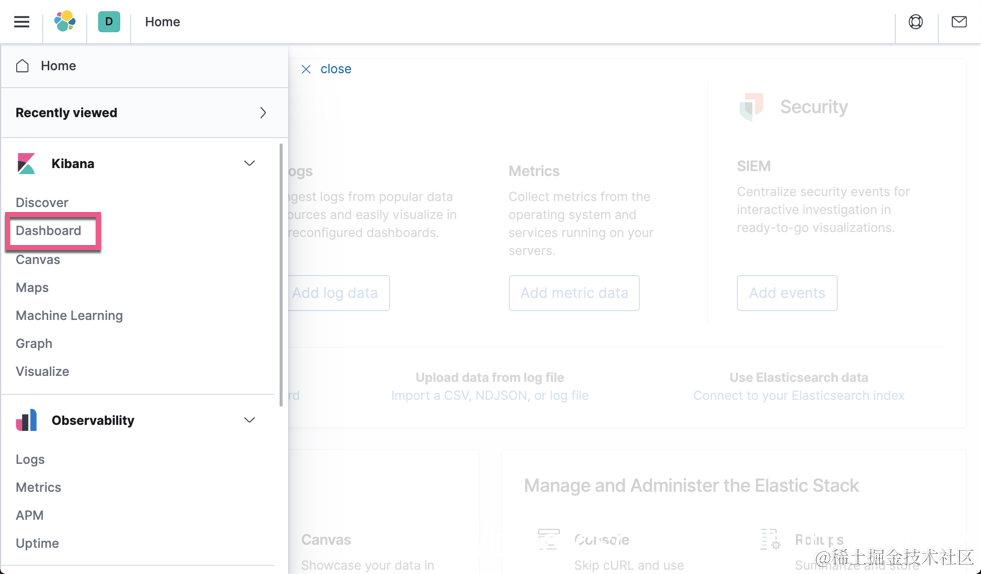Expand the Recently viewed section
The width and height of the screenshot is (981, 574).
click(x=145, y=113)
